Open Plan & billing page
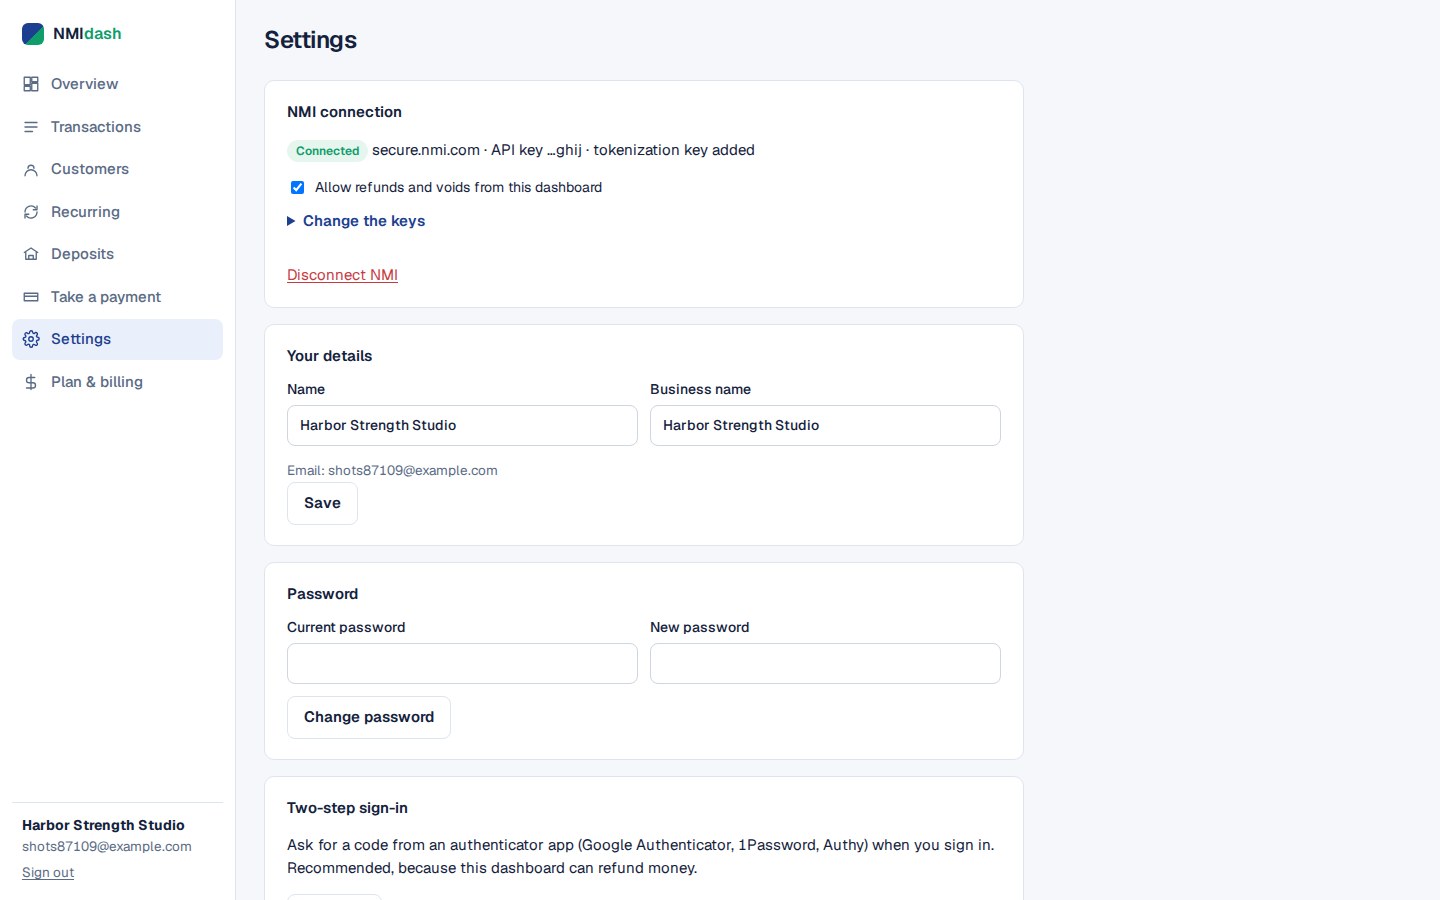This screenshot has width=1440, height=900. coord(117,382)
